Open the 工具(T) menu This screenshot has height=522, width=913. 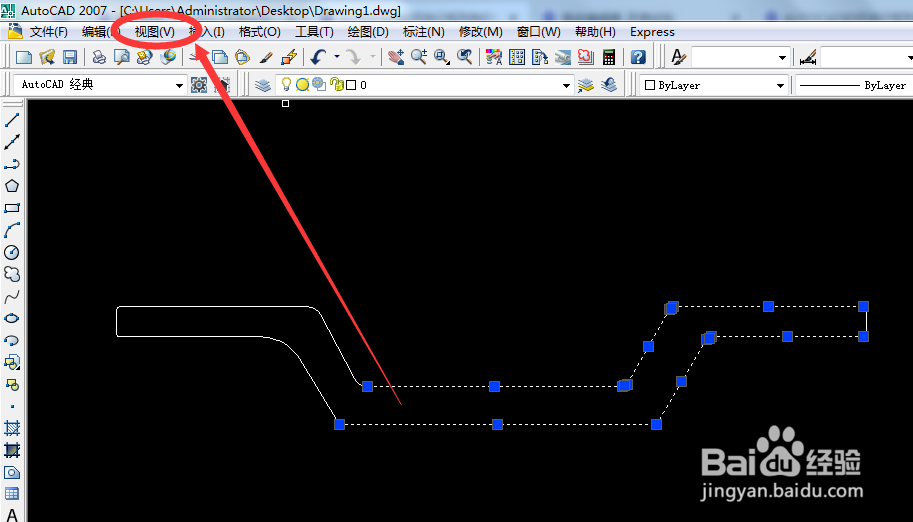coord(314,31)
